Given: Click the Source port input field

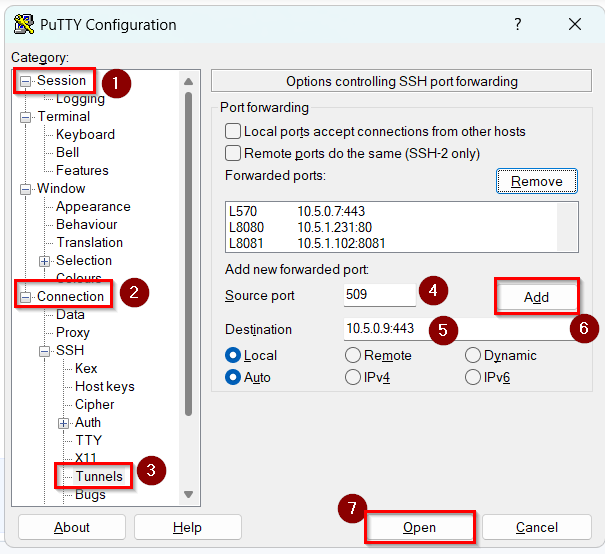Looking at the screenshot, I should click(x=380, y=295).
